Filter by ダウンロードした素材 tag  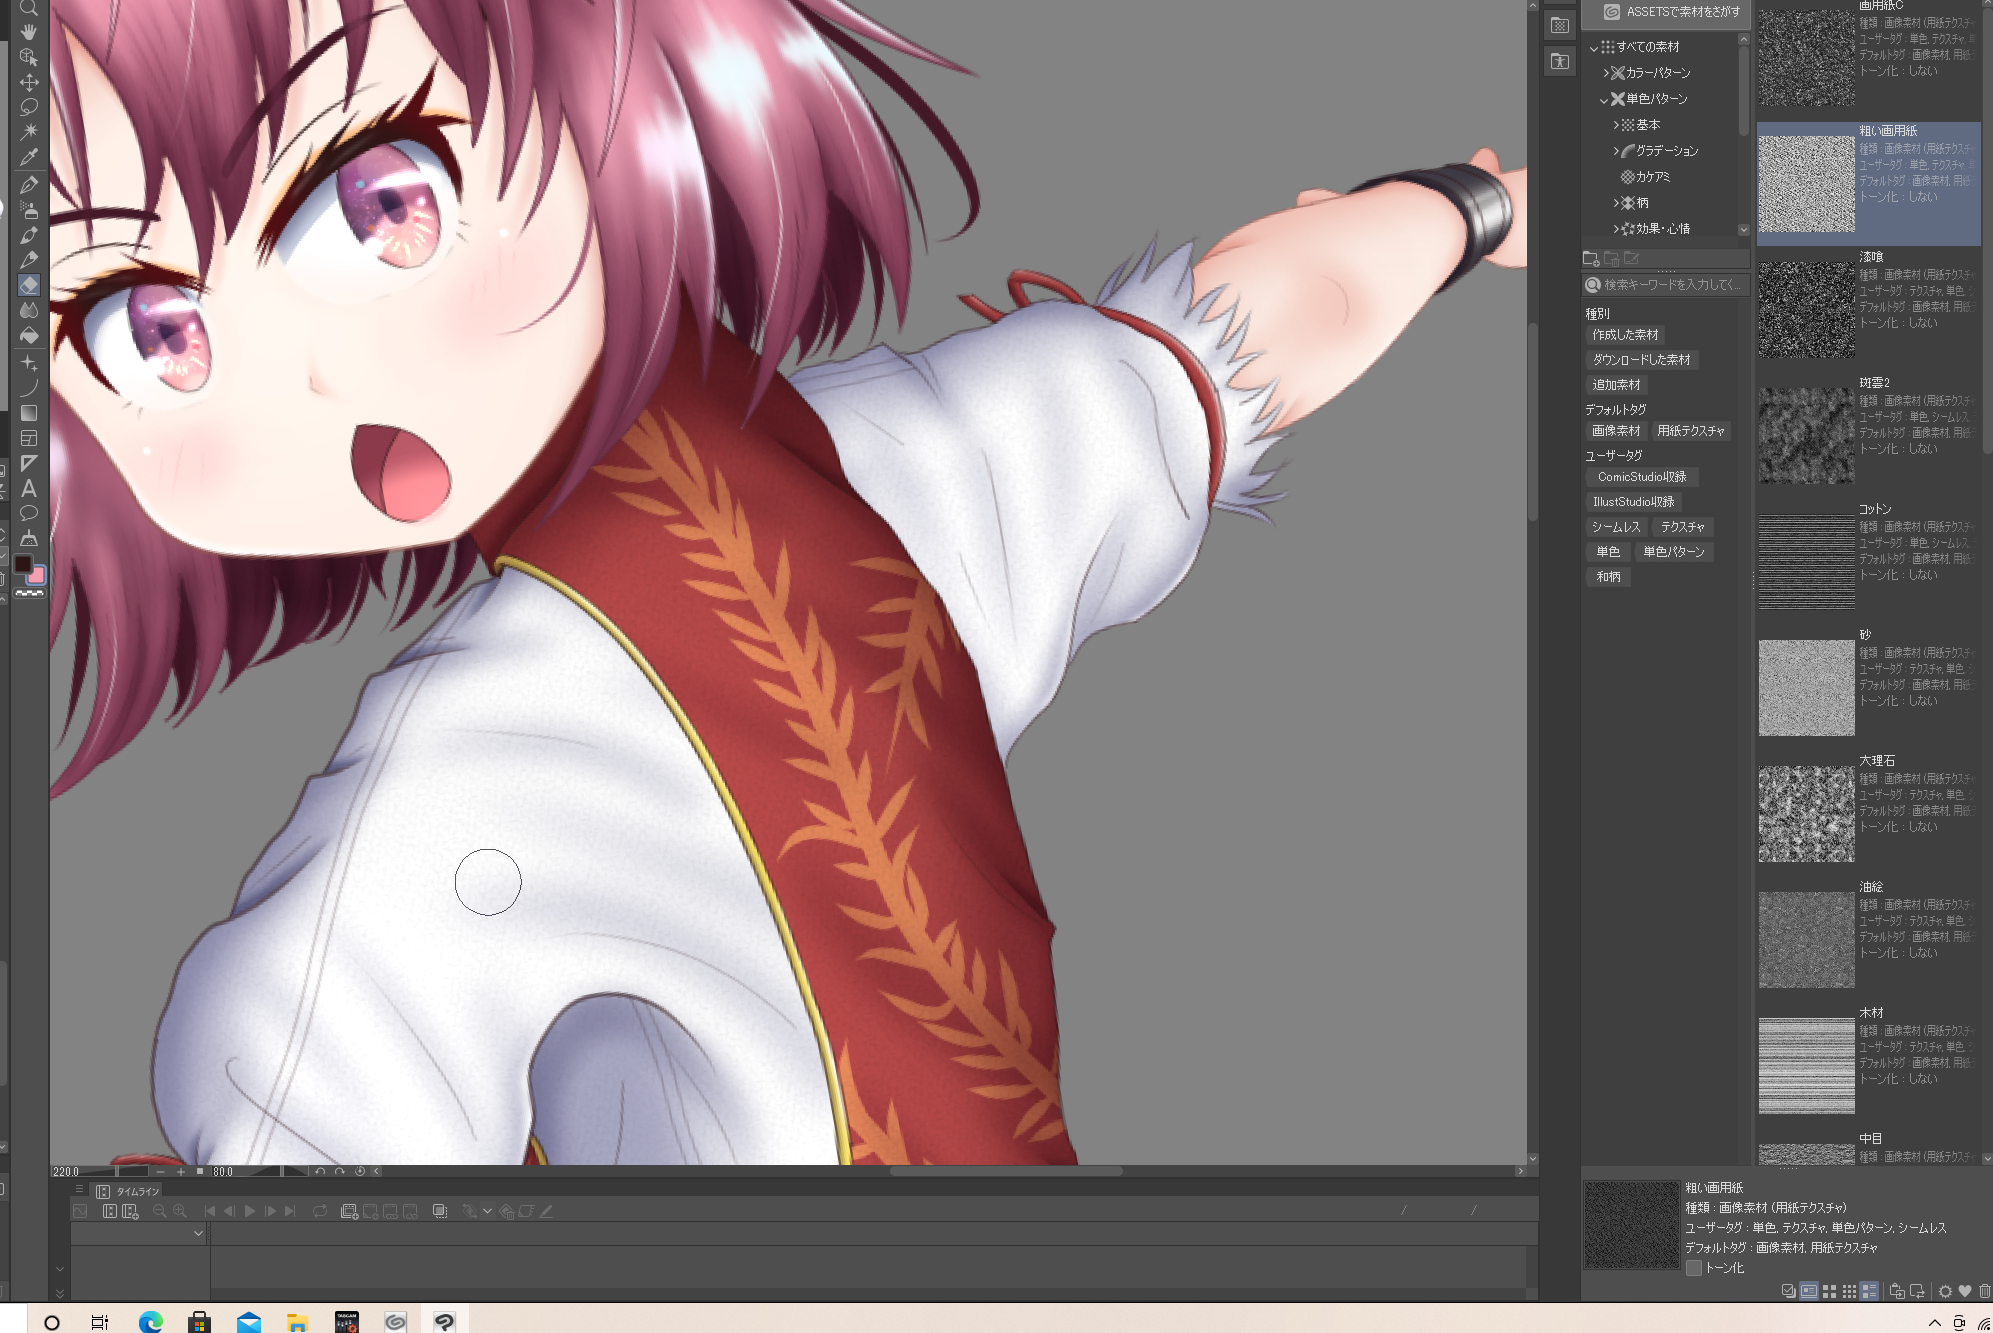coord(1641,360)
